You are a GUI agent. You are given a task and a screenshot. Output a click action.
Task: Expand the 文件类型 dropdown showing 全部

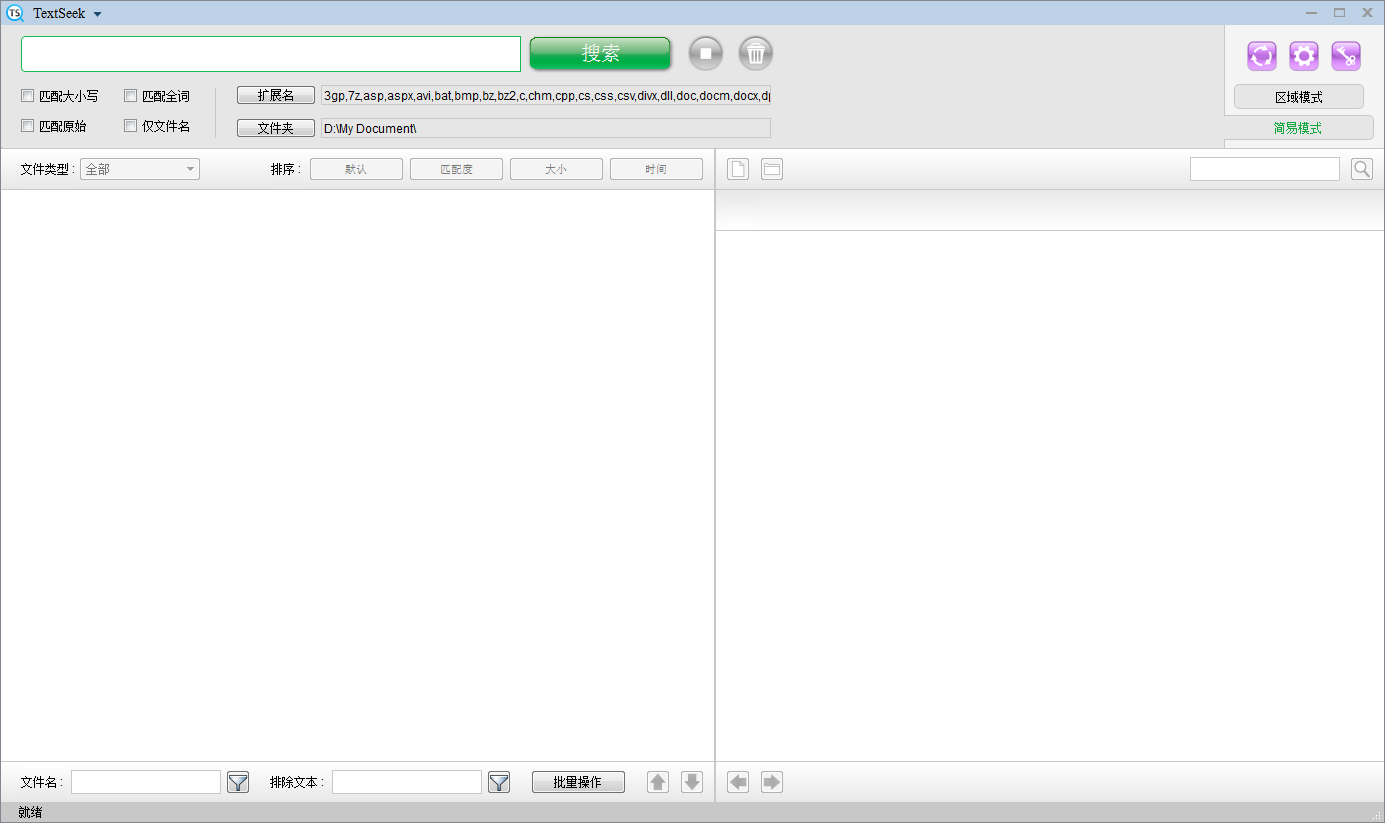coord(140,169)
